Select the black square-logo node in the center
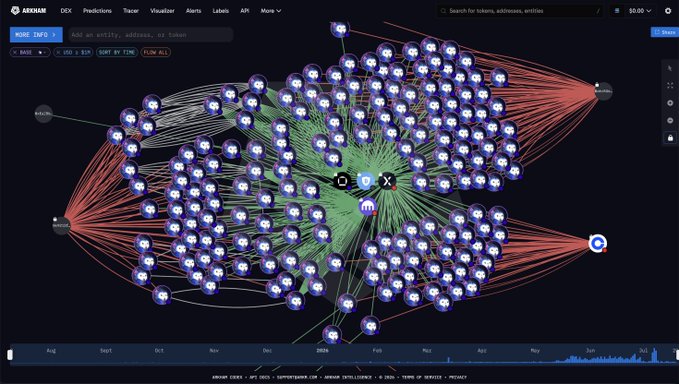Image resolution: width=679 pixels, height=384 pixels. pos(342,181)
